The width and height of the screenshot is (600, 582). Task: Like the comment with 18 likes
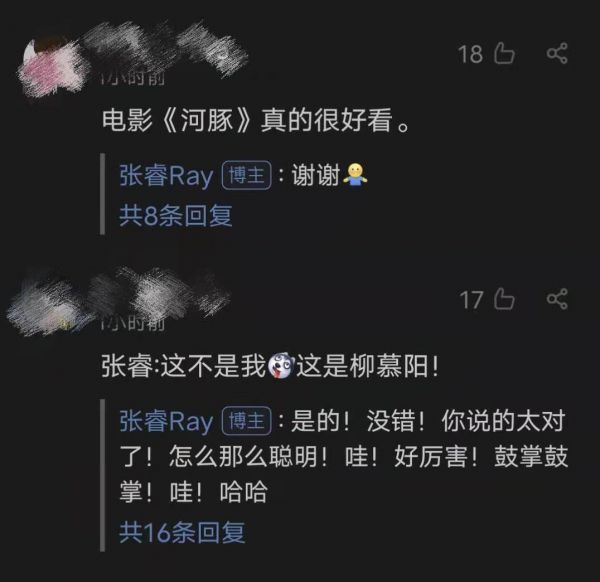pyautogui.click(x=504, y=53)
